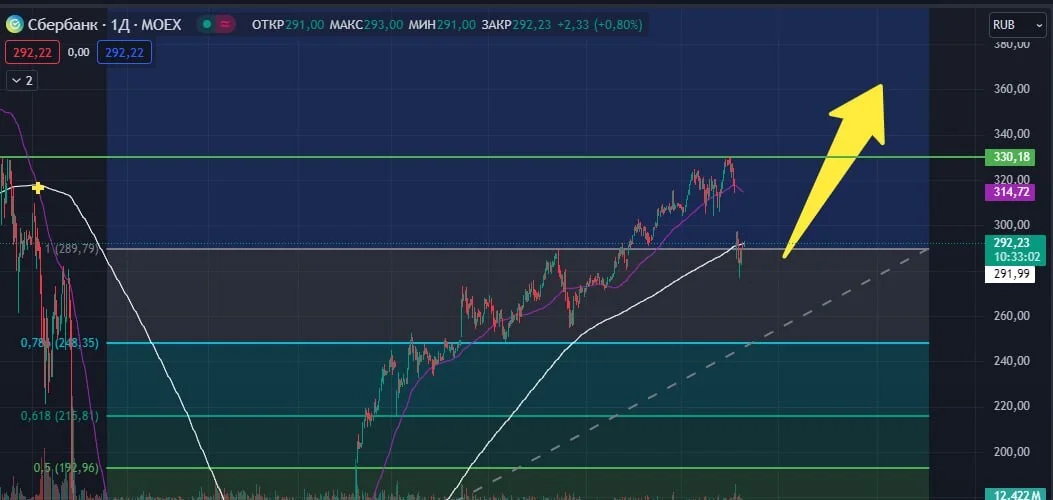Click the ЗАКР 292,23 close value
The height and width of the screenshot is (500, 1053).
coord(516,25)
